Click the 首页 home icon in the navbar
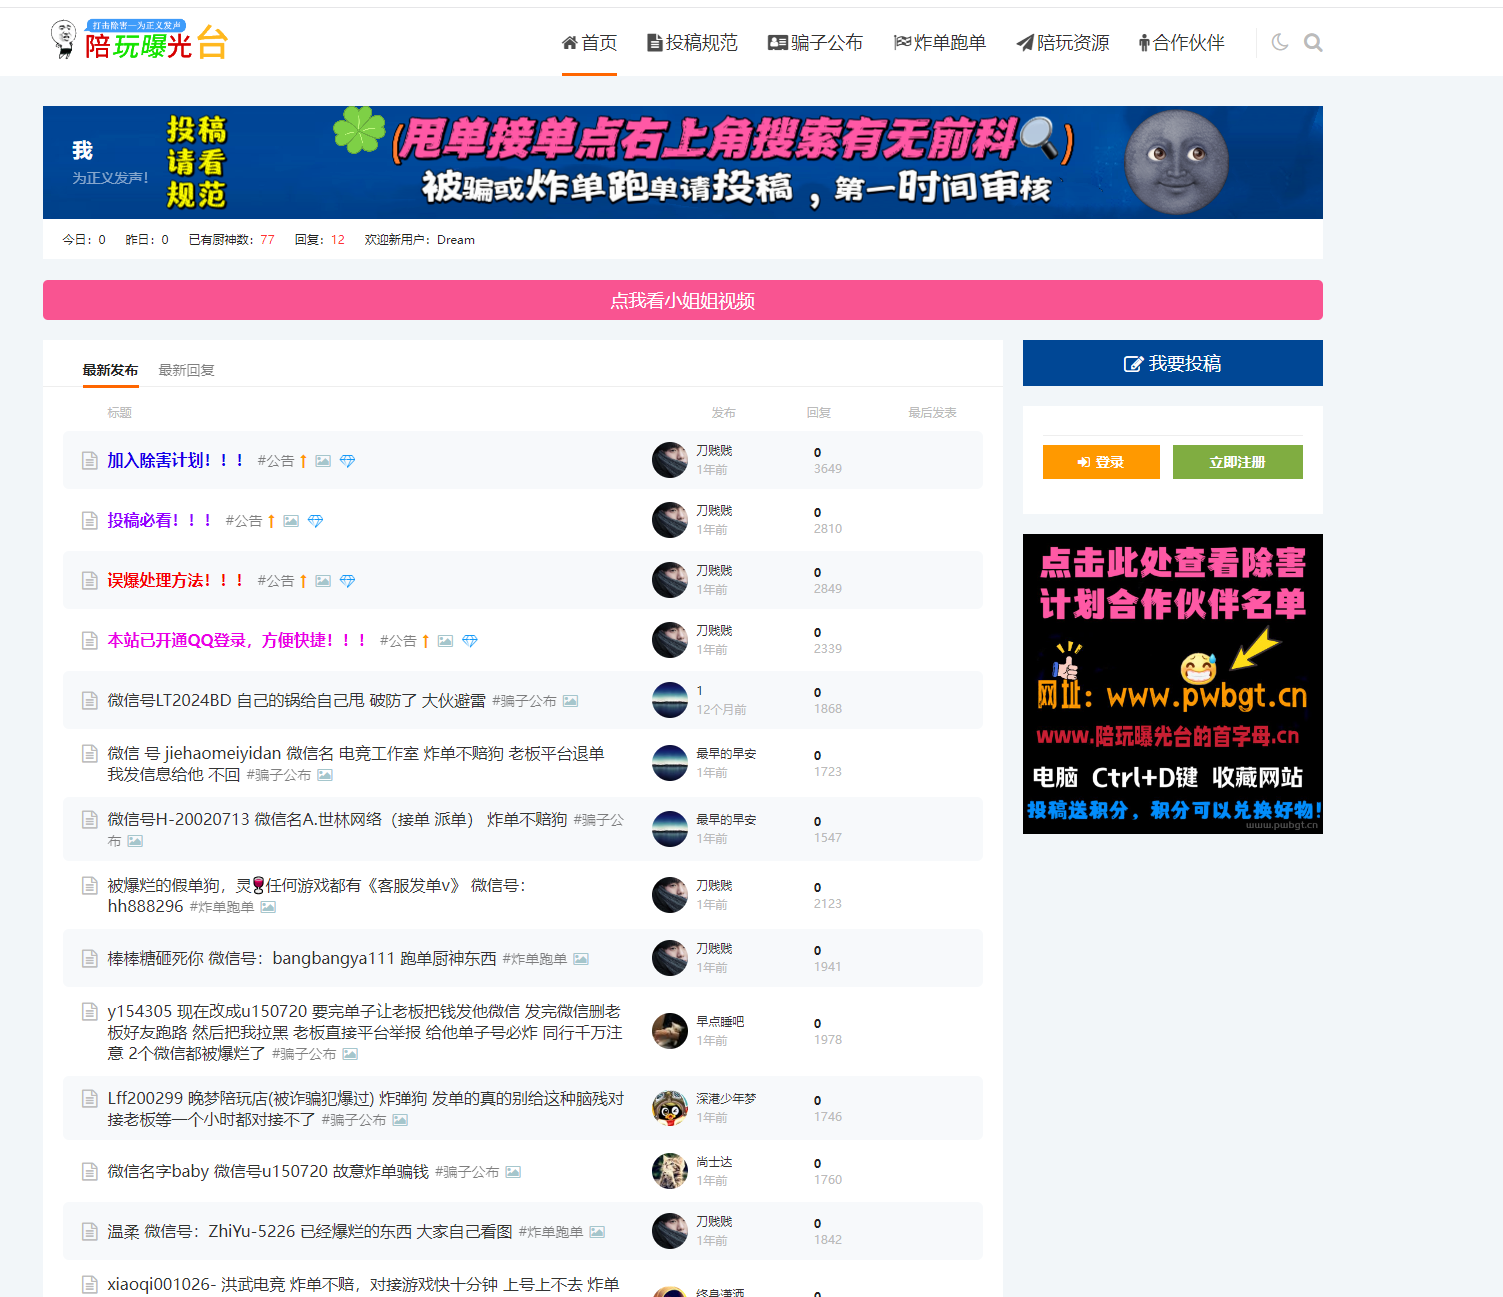 click(570, 42)
